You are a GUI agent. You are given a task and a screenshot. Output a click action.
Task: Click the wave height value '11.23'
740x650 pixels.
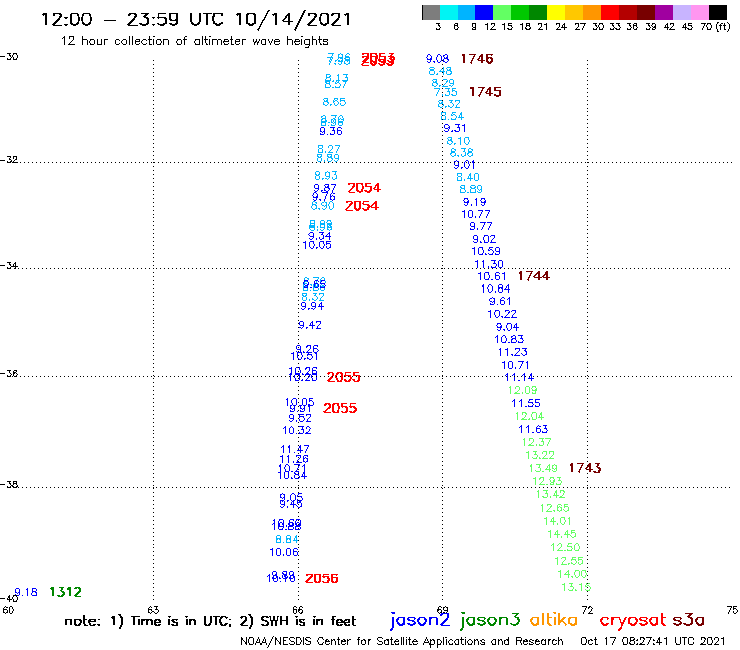click(x=512, y=352)
